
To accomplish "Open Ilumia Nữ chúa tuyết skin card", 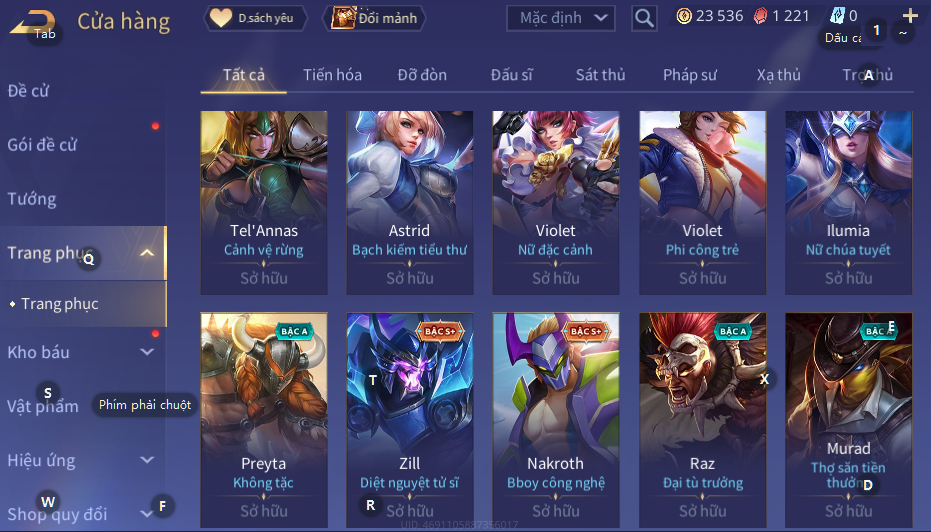I will point(848,202).
